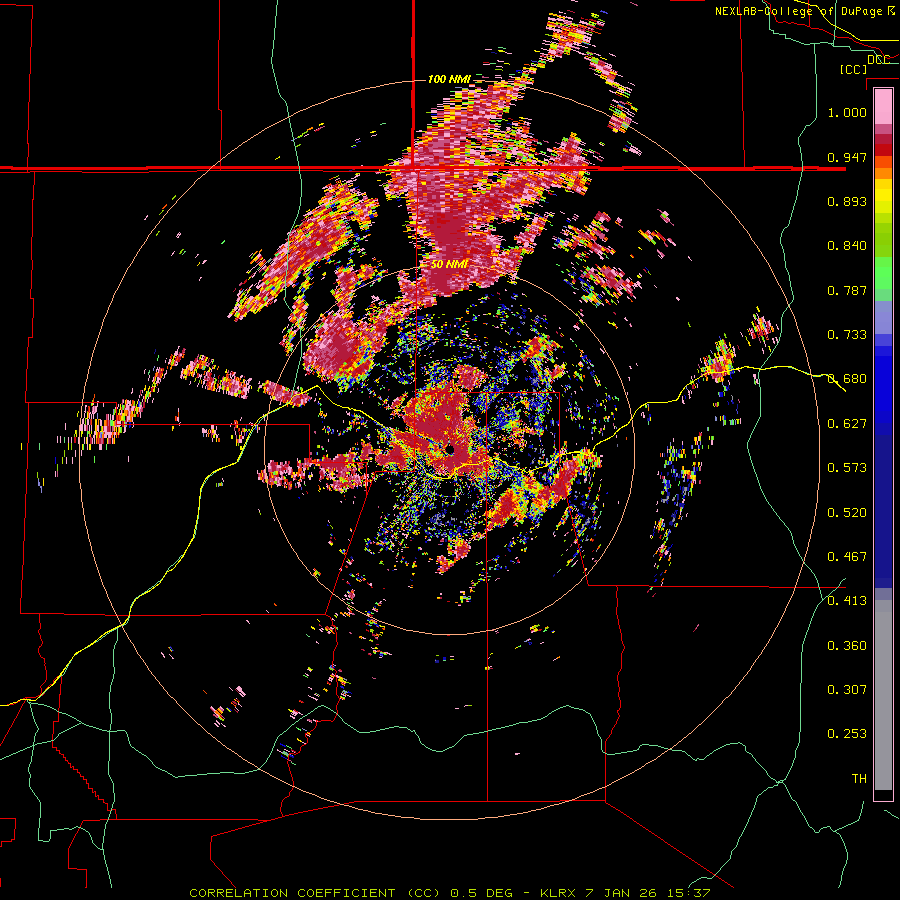Screen dimensions: 900x900
Task: Click the "7 JAN 26" date text
Action: coord(620,893)
